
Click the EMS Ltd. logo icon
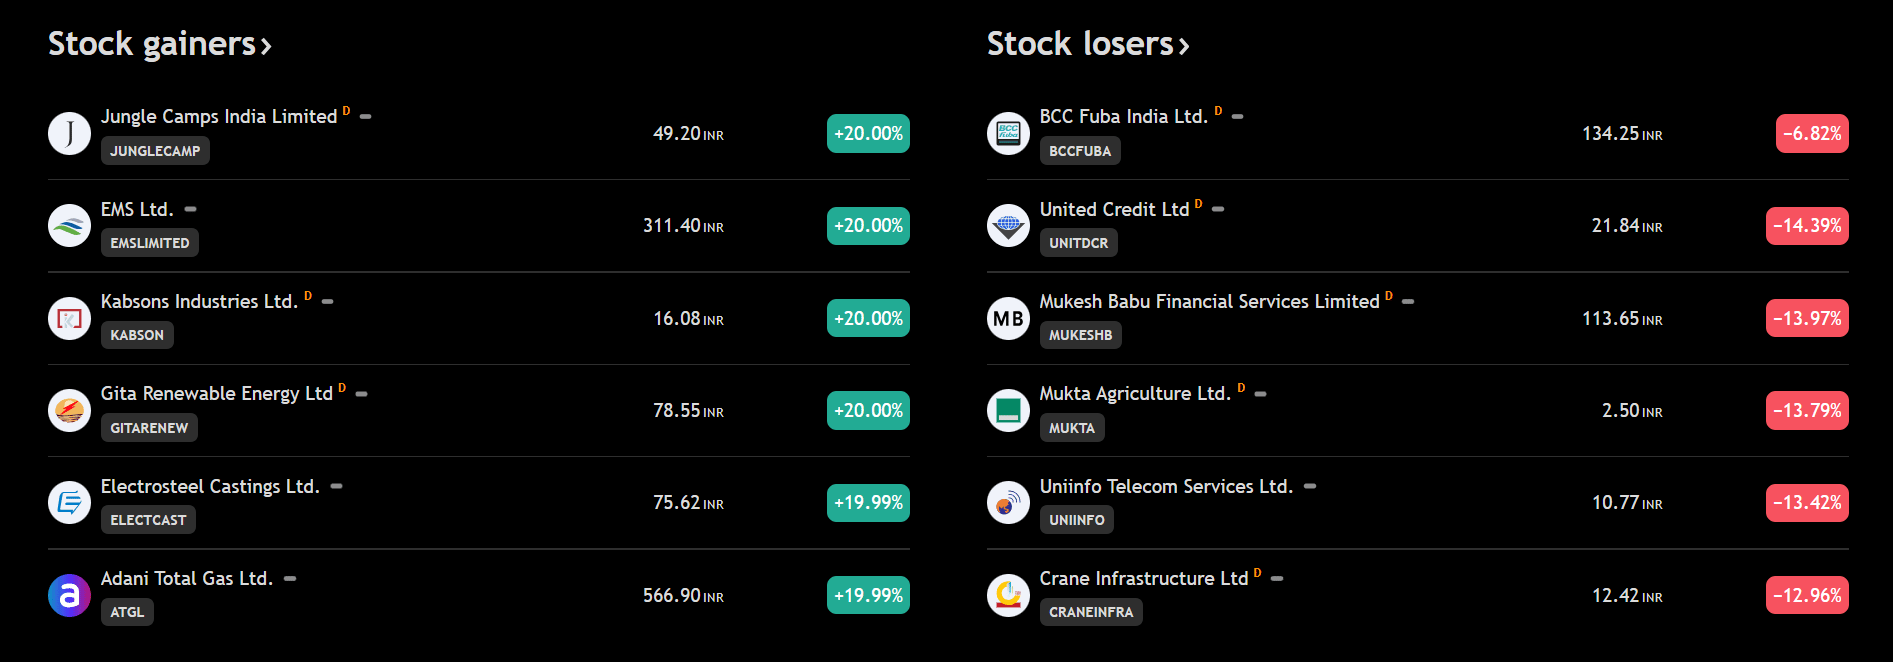click(x=69, y=225)
